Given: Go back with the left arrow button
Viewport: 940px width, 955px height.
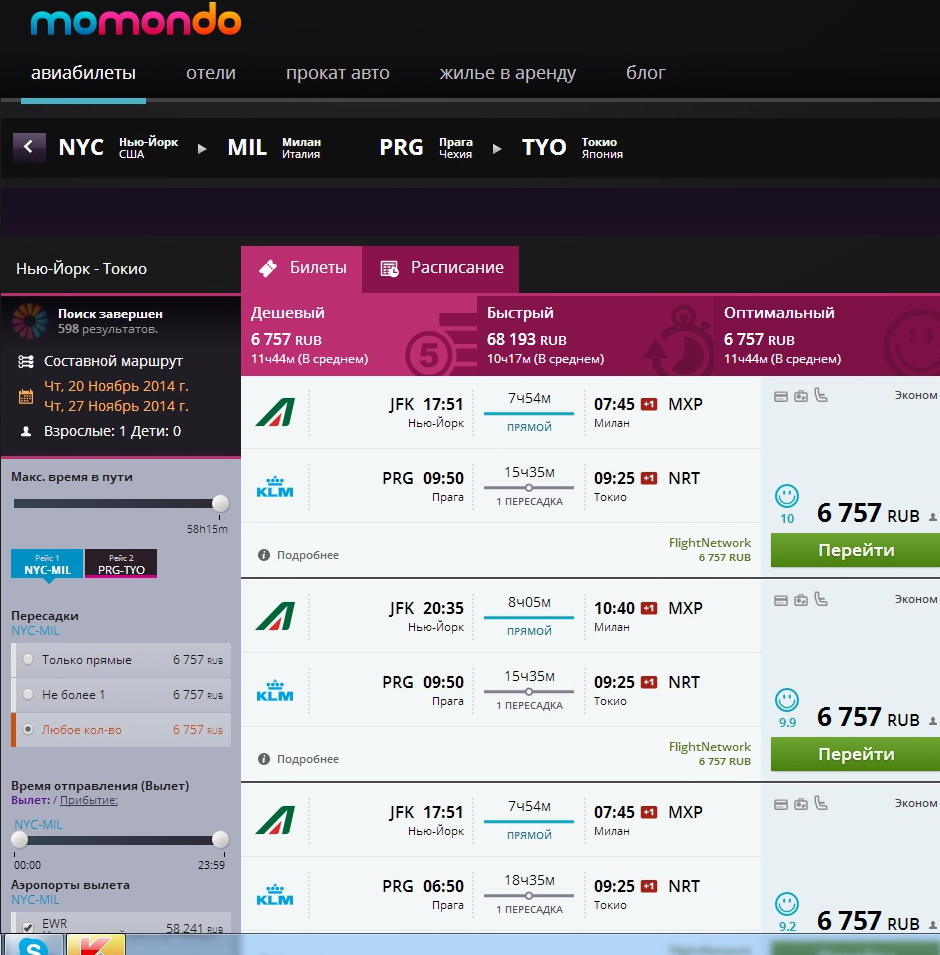Looking at the screenshot, I should click(29, 147).
